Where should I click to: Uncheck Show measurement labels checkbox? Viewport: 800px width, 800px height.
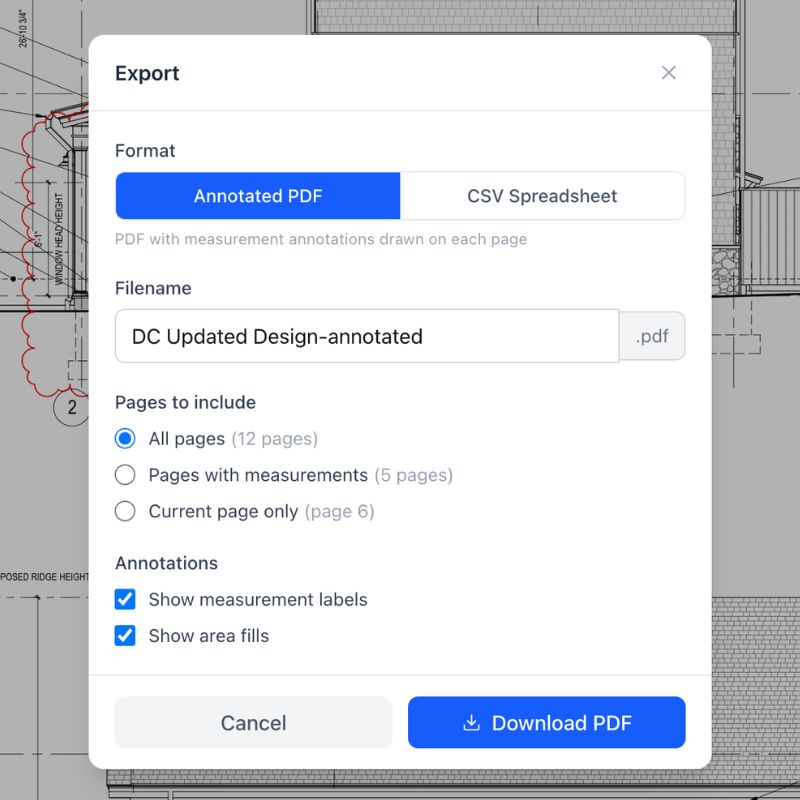(x=125, y=599)
